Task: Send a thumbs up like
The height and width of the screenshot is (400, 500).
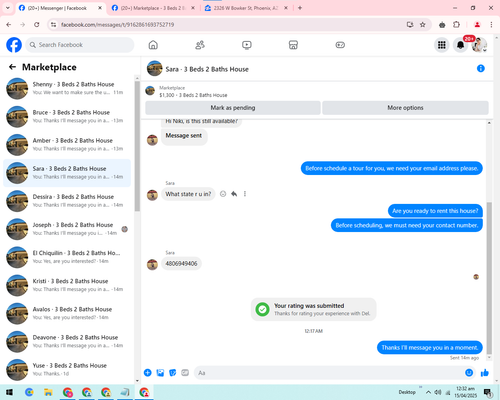Action: pyautogui.click(x=485, y=373)
